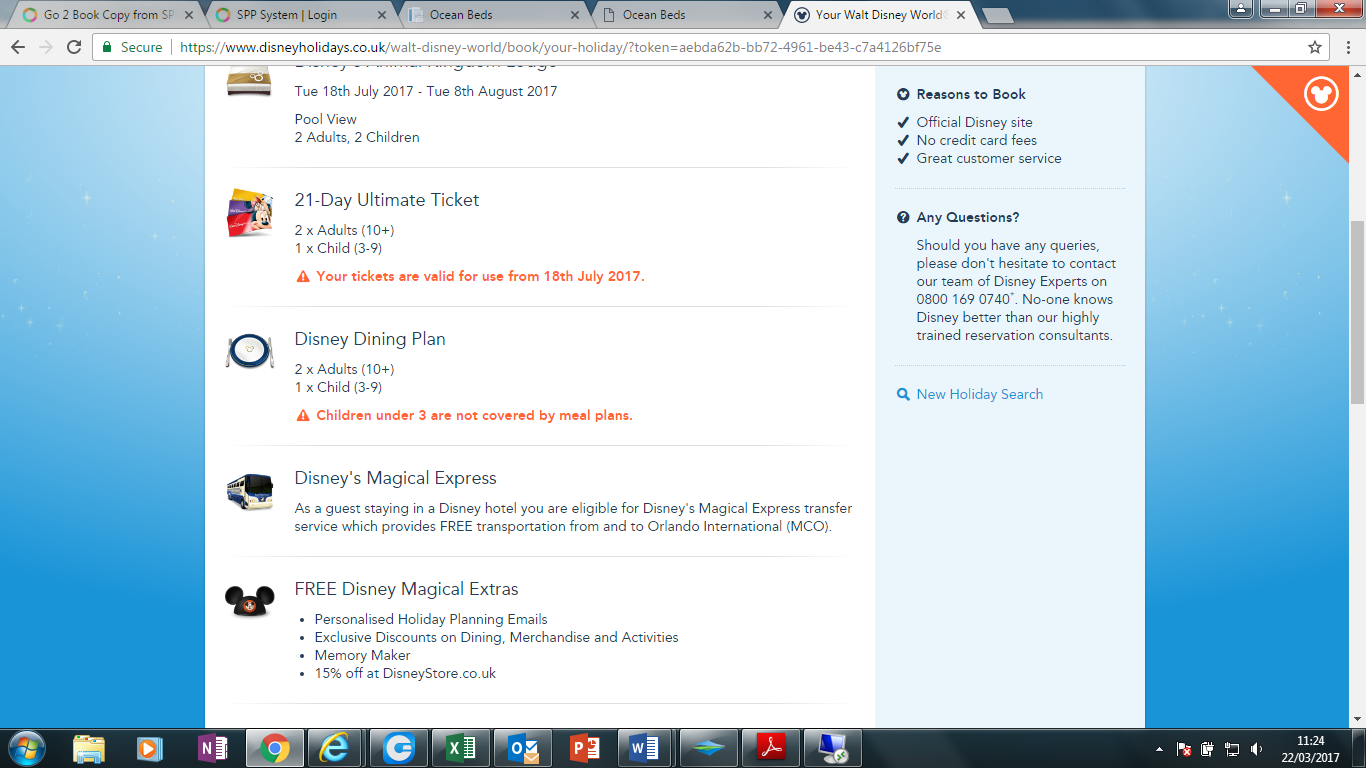The height and width of the screenshot is (768, 1366).
Task: Click the New Holiday Search link
Action: tap(980, 394)
